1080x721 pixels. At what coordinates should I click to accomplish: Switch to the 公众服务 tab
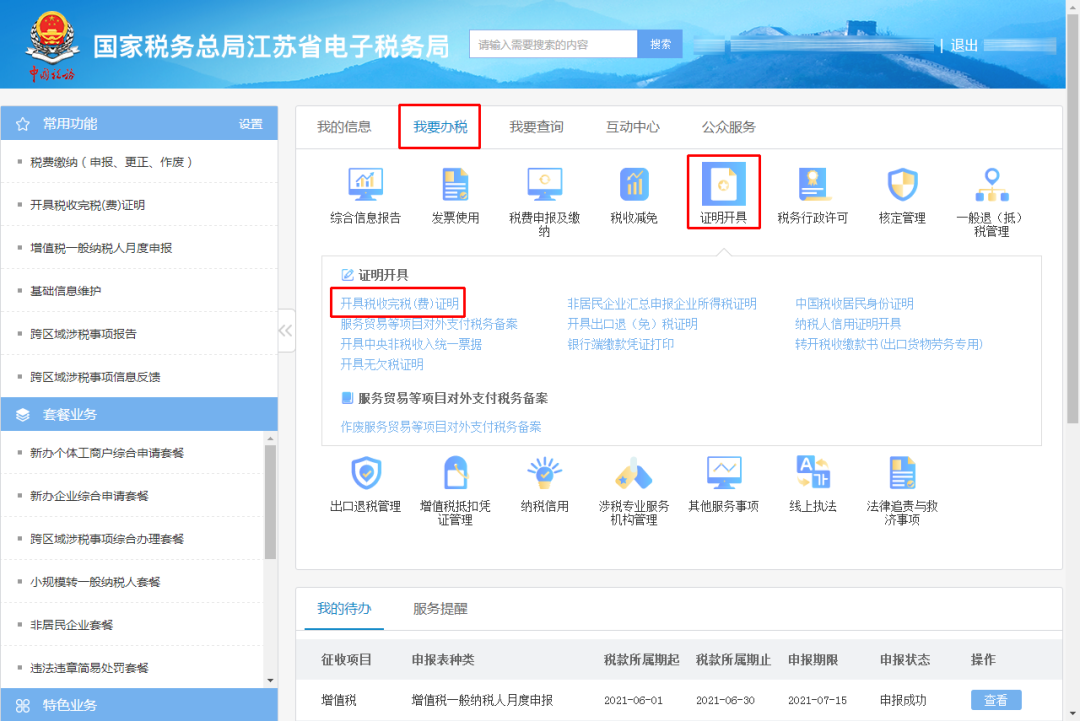pyautogui.click(x=729, y=127)
